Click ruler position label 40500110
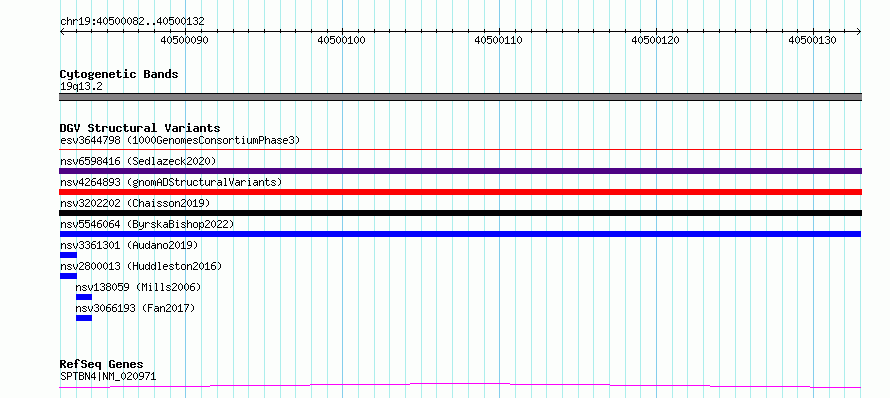 tap(498, 40)
